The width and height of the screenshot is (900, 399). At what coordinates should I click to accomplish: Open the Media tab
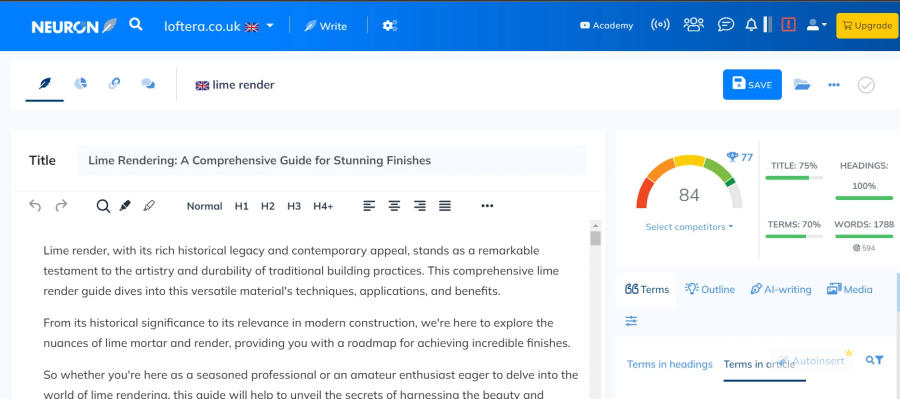click(849, 289)
